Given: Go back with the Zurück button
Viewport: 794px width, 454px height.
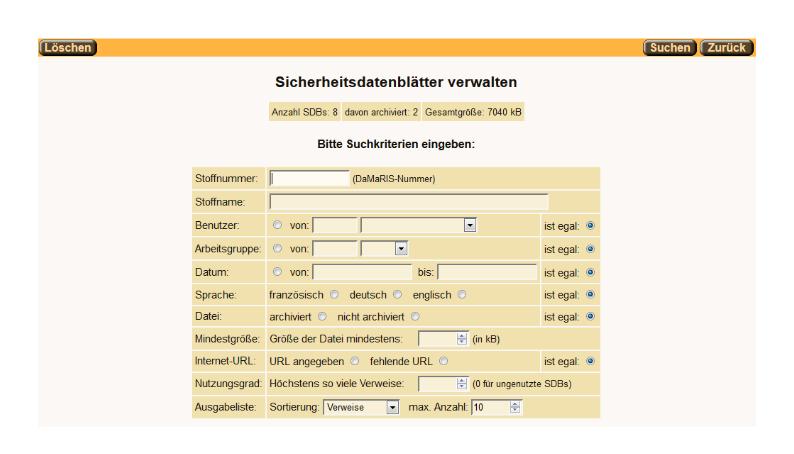Looking at the screenshot, I should 727,48.
